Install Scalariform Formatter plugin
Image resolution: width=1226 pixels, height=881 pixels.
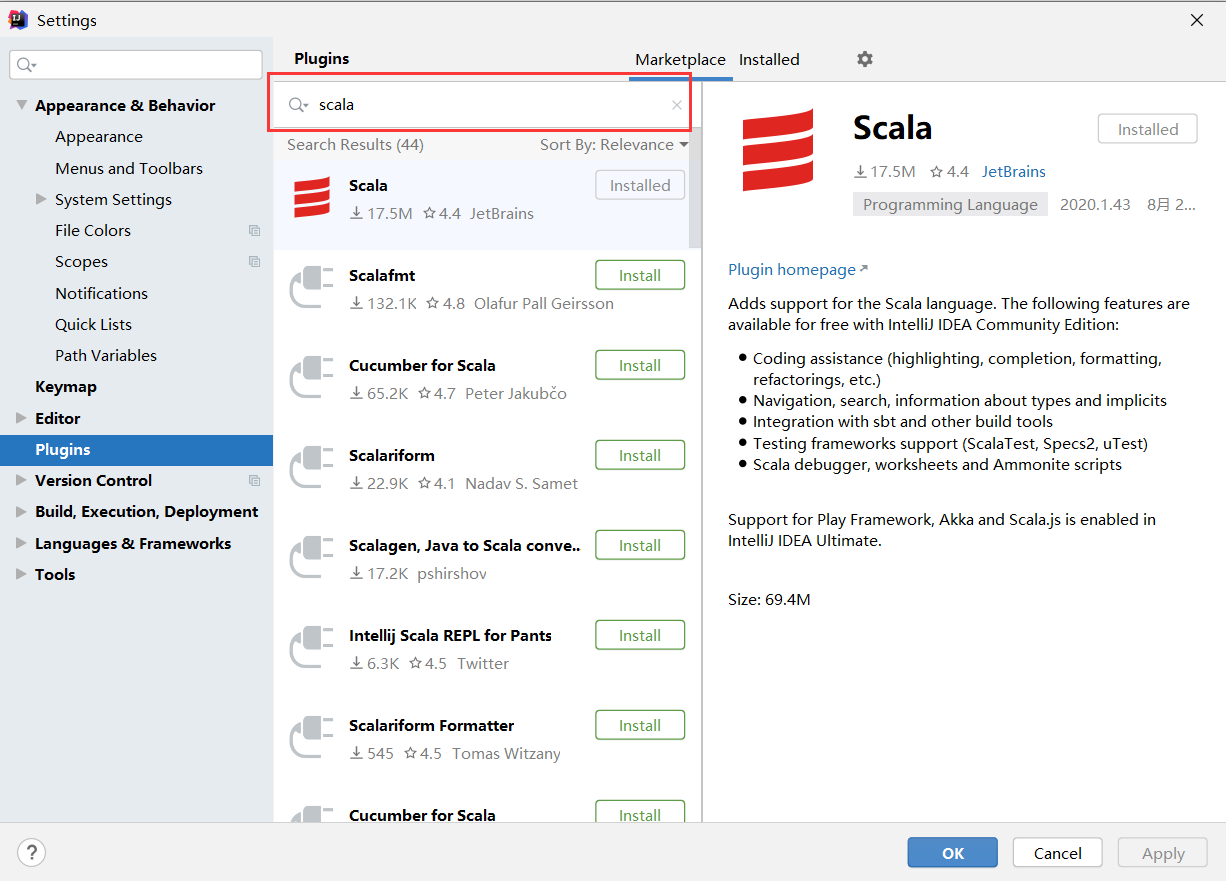click(x=640, y=725)
